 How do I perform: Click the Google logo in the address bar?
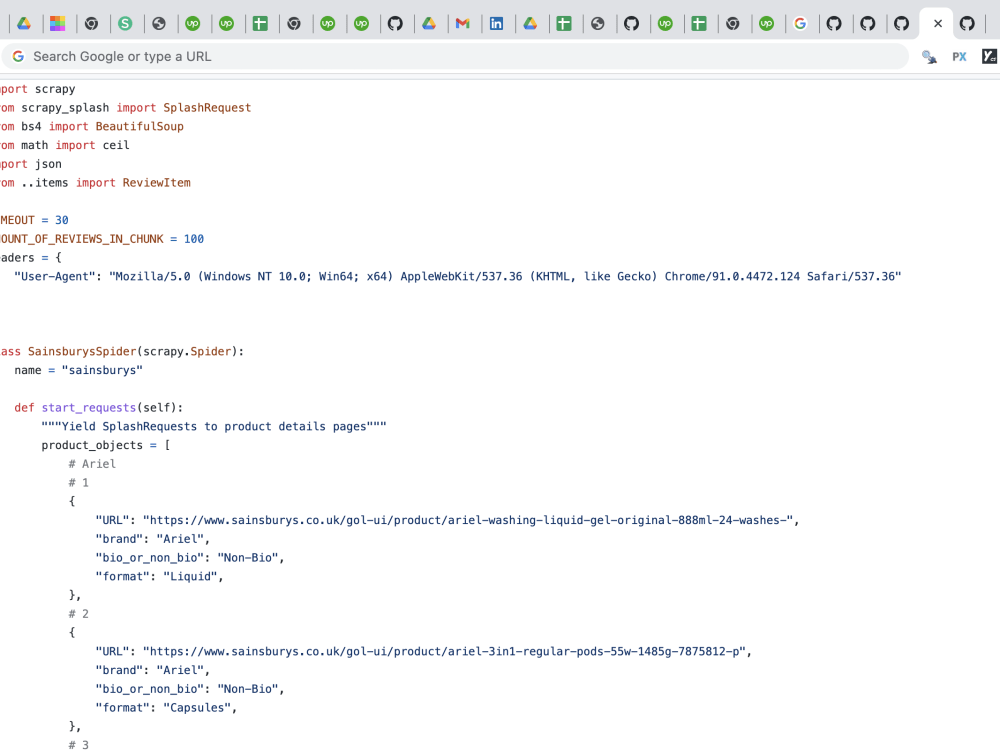[18, 56]
